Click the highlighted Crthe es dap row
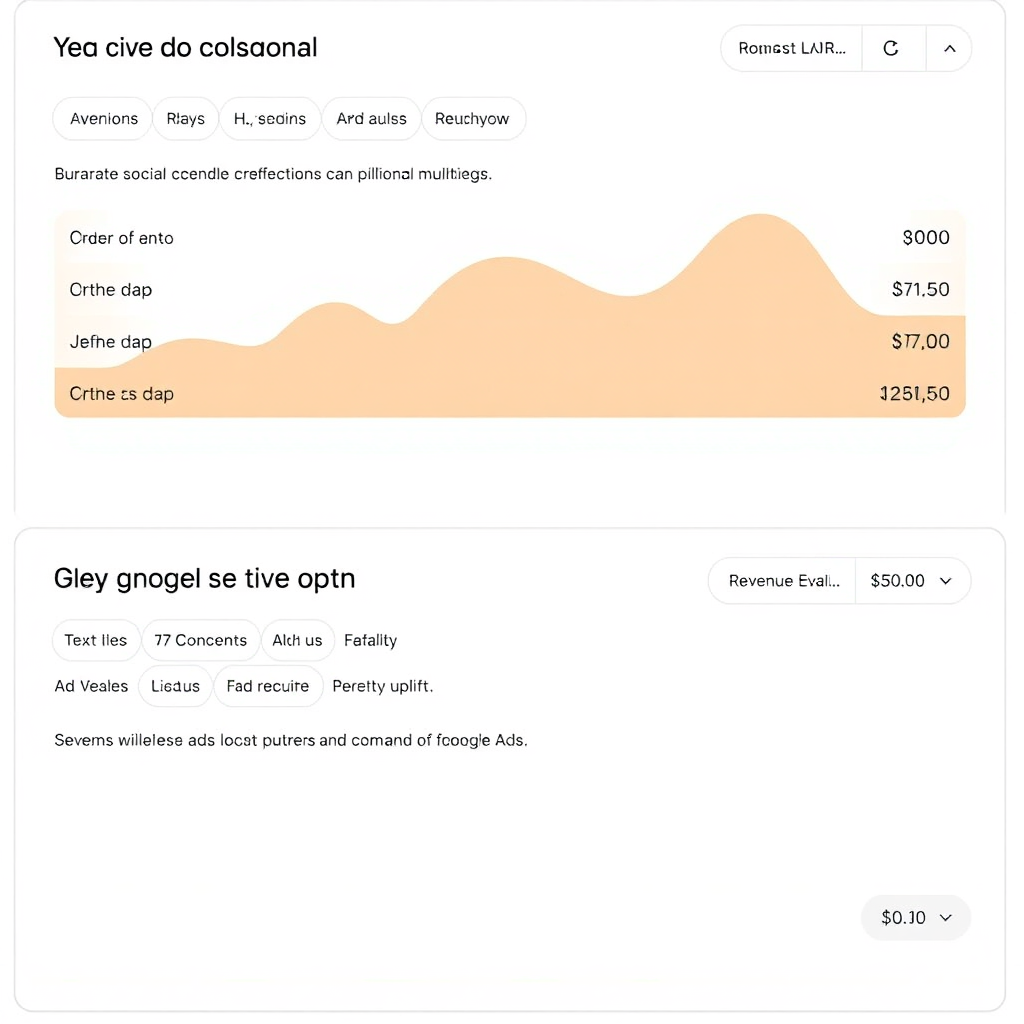 (x=510, y=393)
